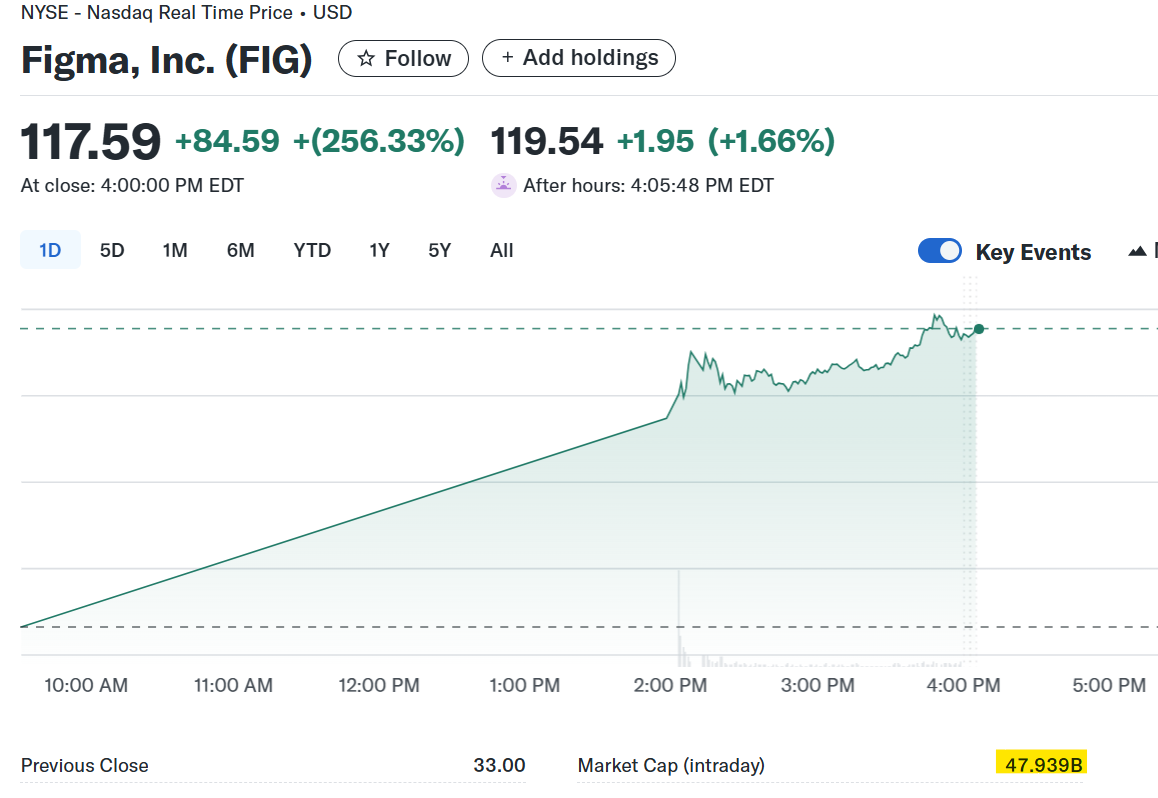Viewport: 1158px width, 798px height.
Task: Click the star icon in Follow
Action: pyautogui.click(x=366, y=58)
